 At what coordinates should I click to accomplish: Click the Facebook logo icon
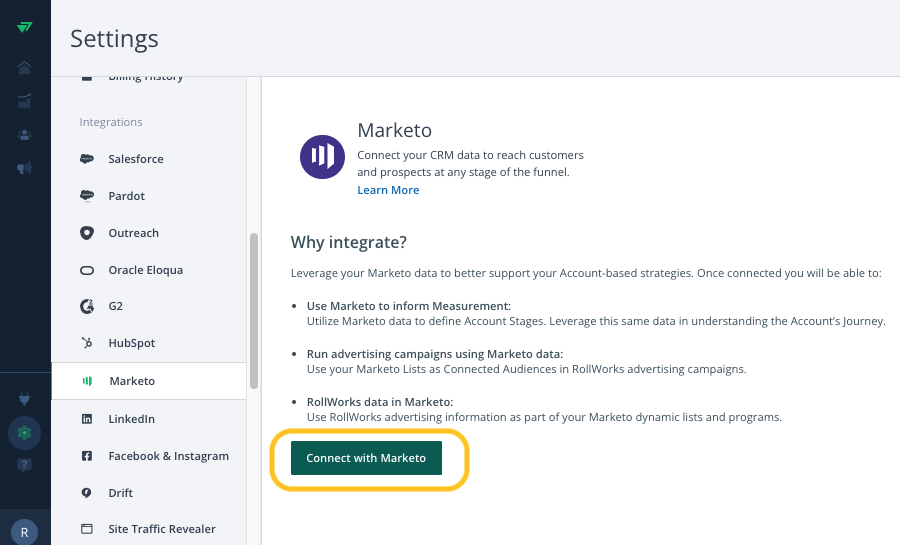pyautogui.click(x=87, y=456)
